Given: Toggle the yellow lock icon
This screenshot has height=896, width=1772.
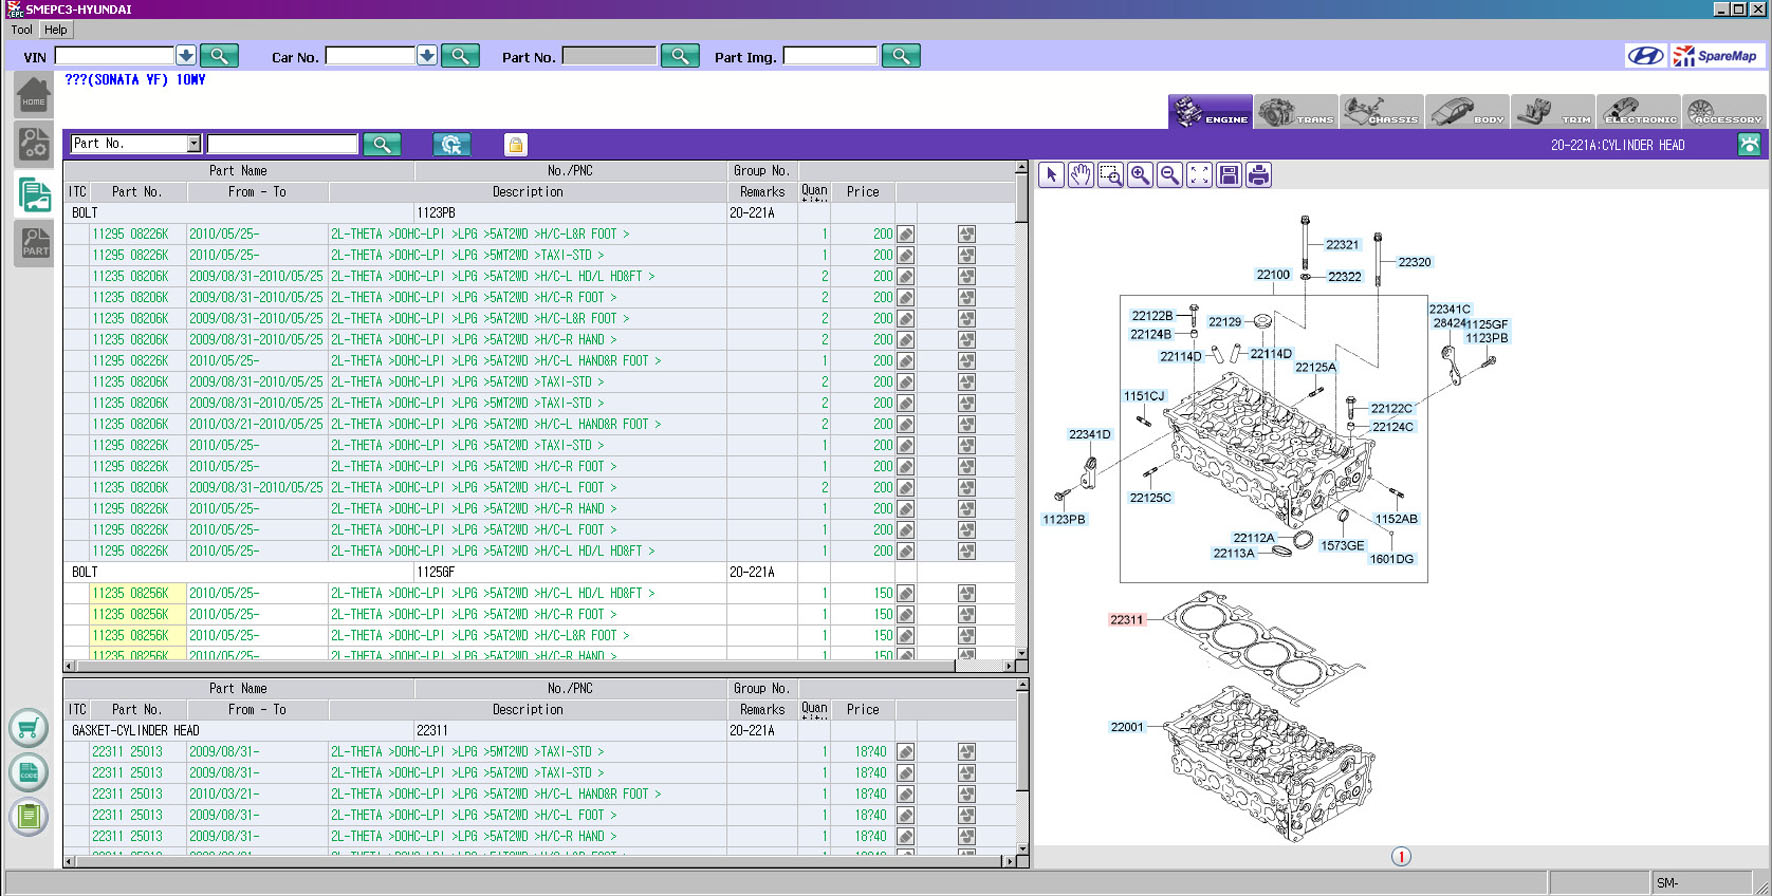Looking at the screenshot, I should coord(515,145).
